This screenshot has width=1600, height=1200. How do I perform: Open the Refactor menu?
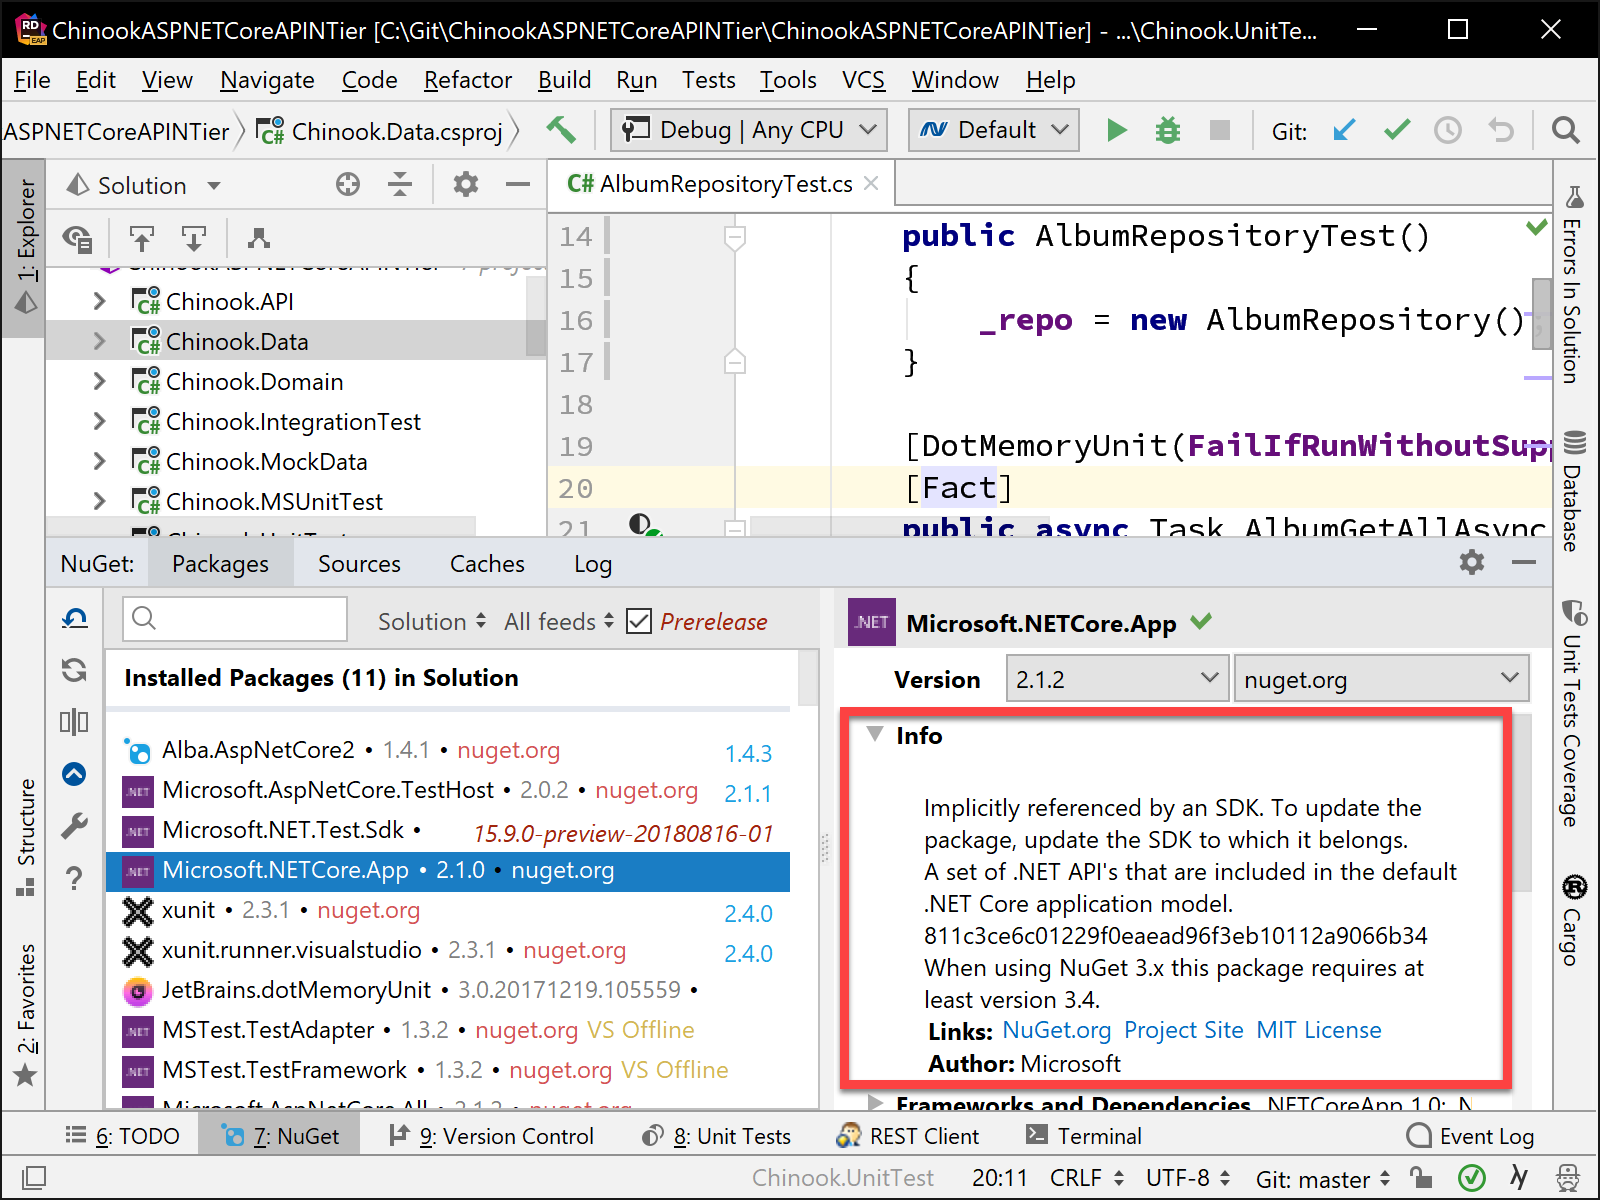[467, 80]
